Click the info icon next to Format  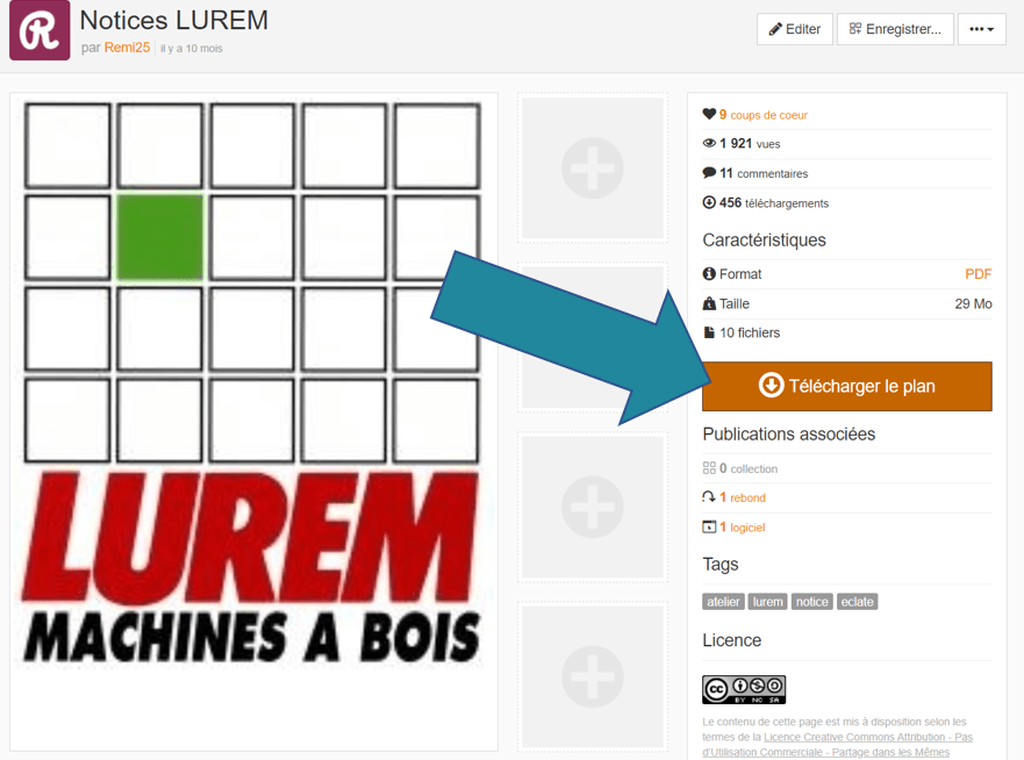point(709,274)
